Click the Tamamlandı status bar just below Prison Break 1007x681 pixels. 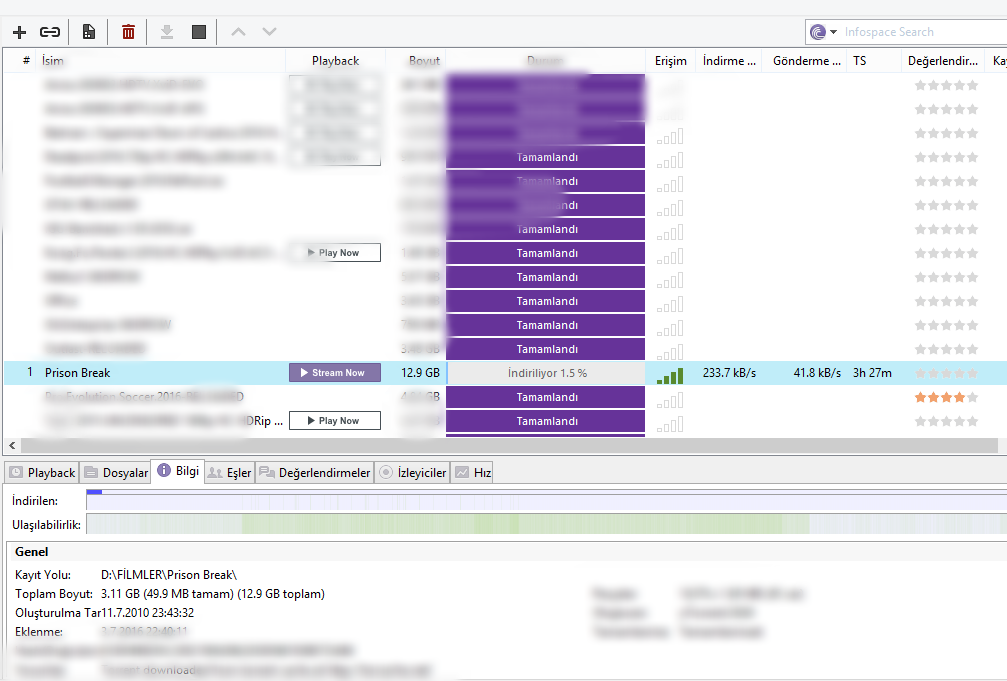tap(545, 397)
